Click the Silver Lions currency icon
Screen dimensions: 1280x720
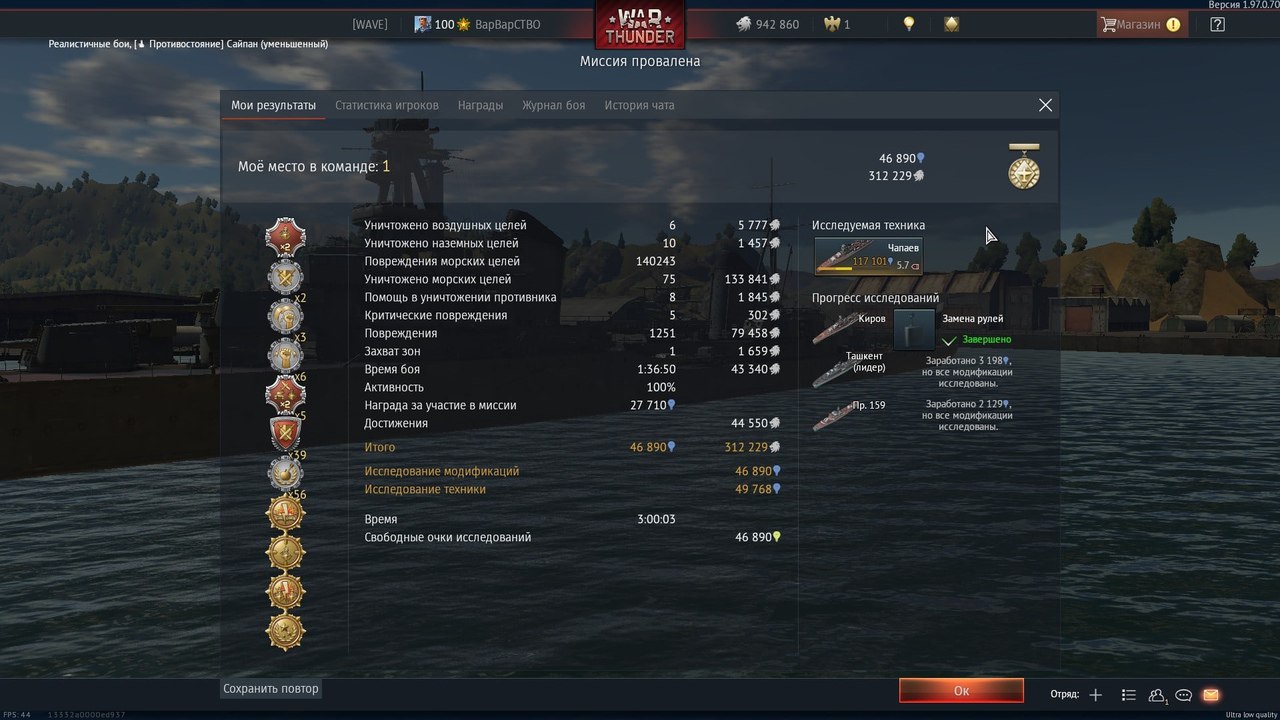(x=743, y=24)
